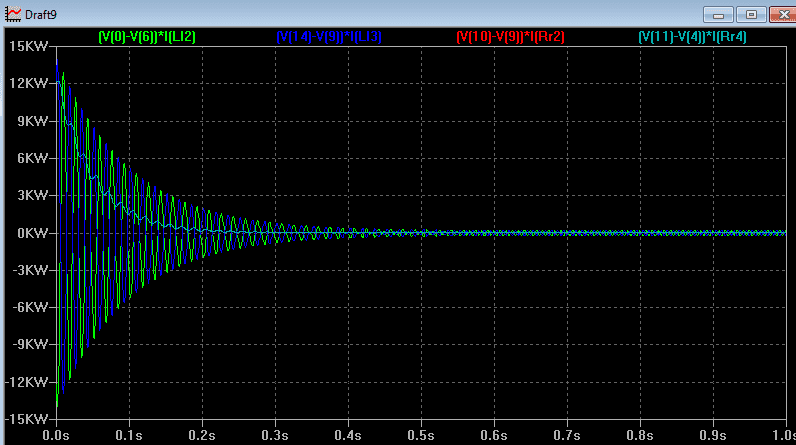796x445 pixels.
Task: Click the 15KW vertical axis label
Action: (x=29, y=46)
